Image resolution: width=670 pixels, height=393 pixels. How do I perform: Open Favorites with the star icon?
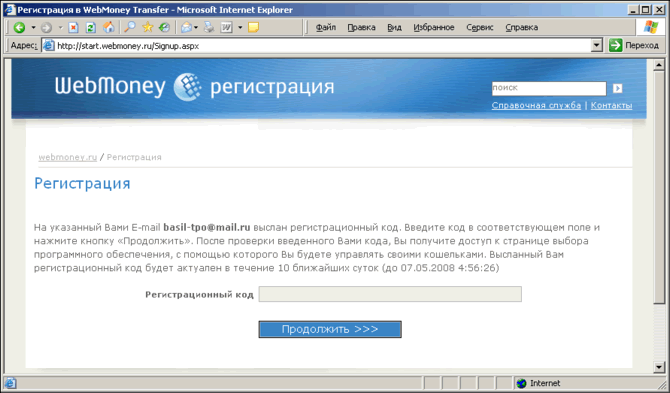tap(148, 27)
